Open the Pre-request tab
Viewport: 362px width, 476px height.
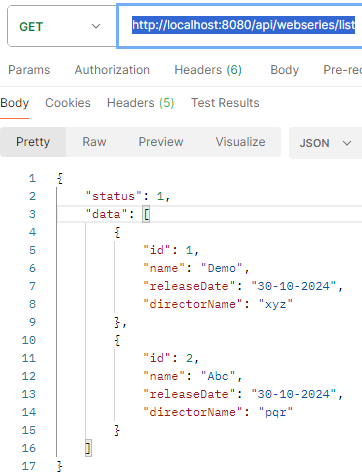342,70
